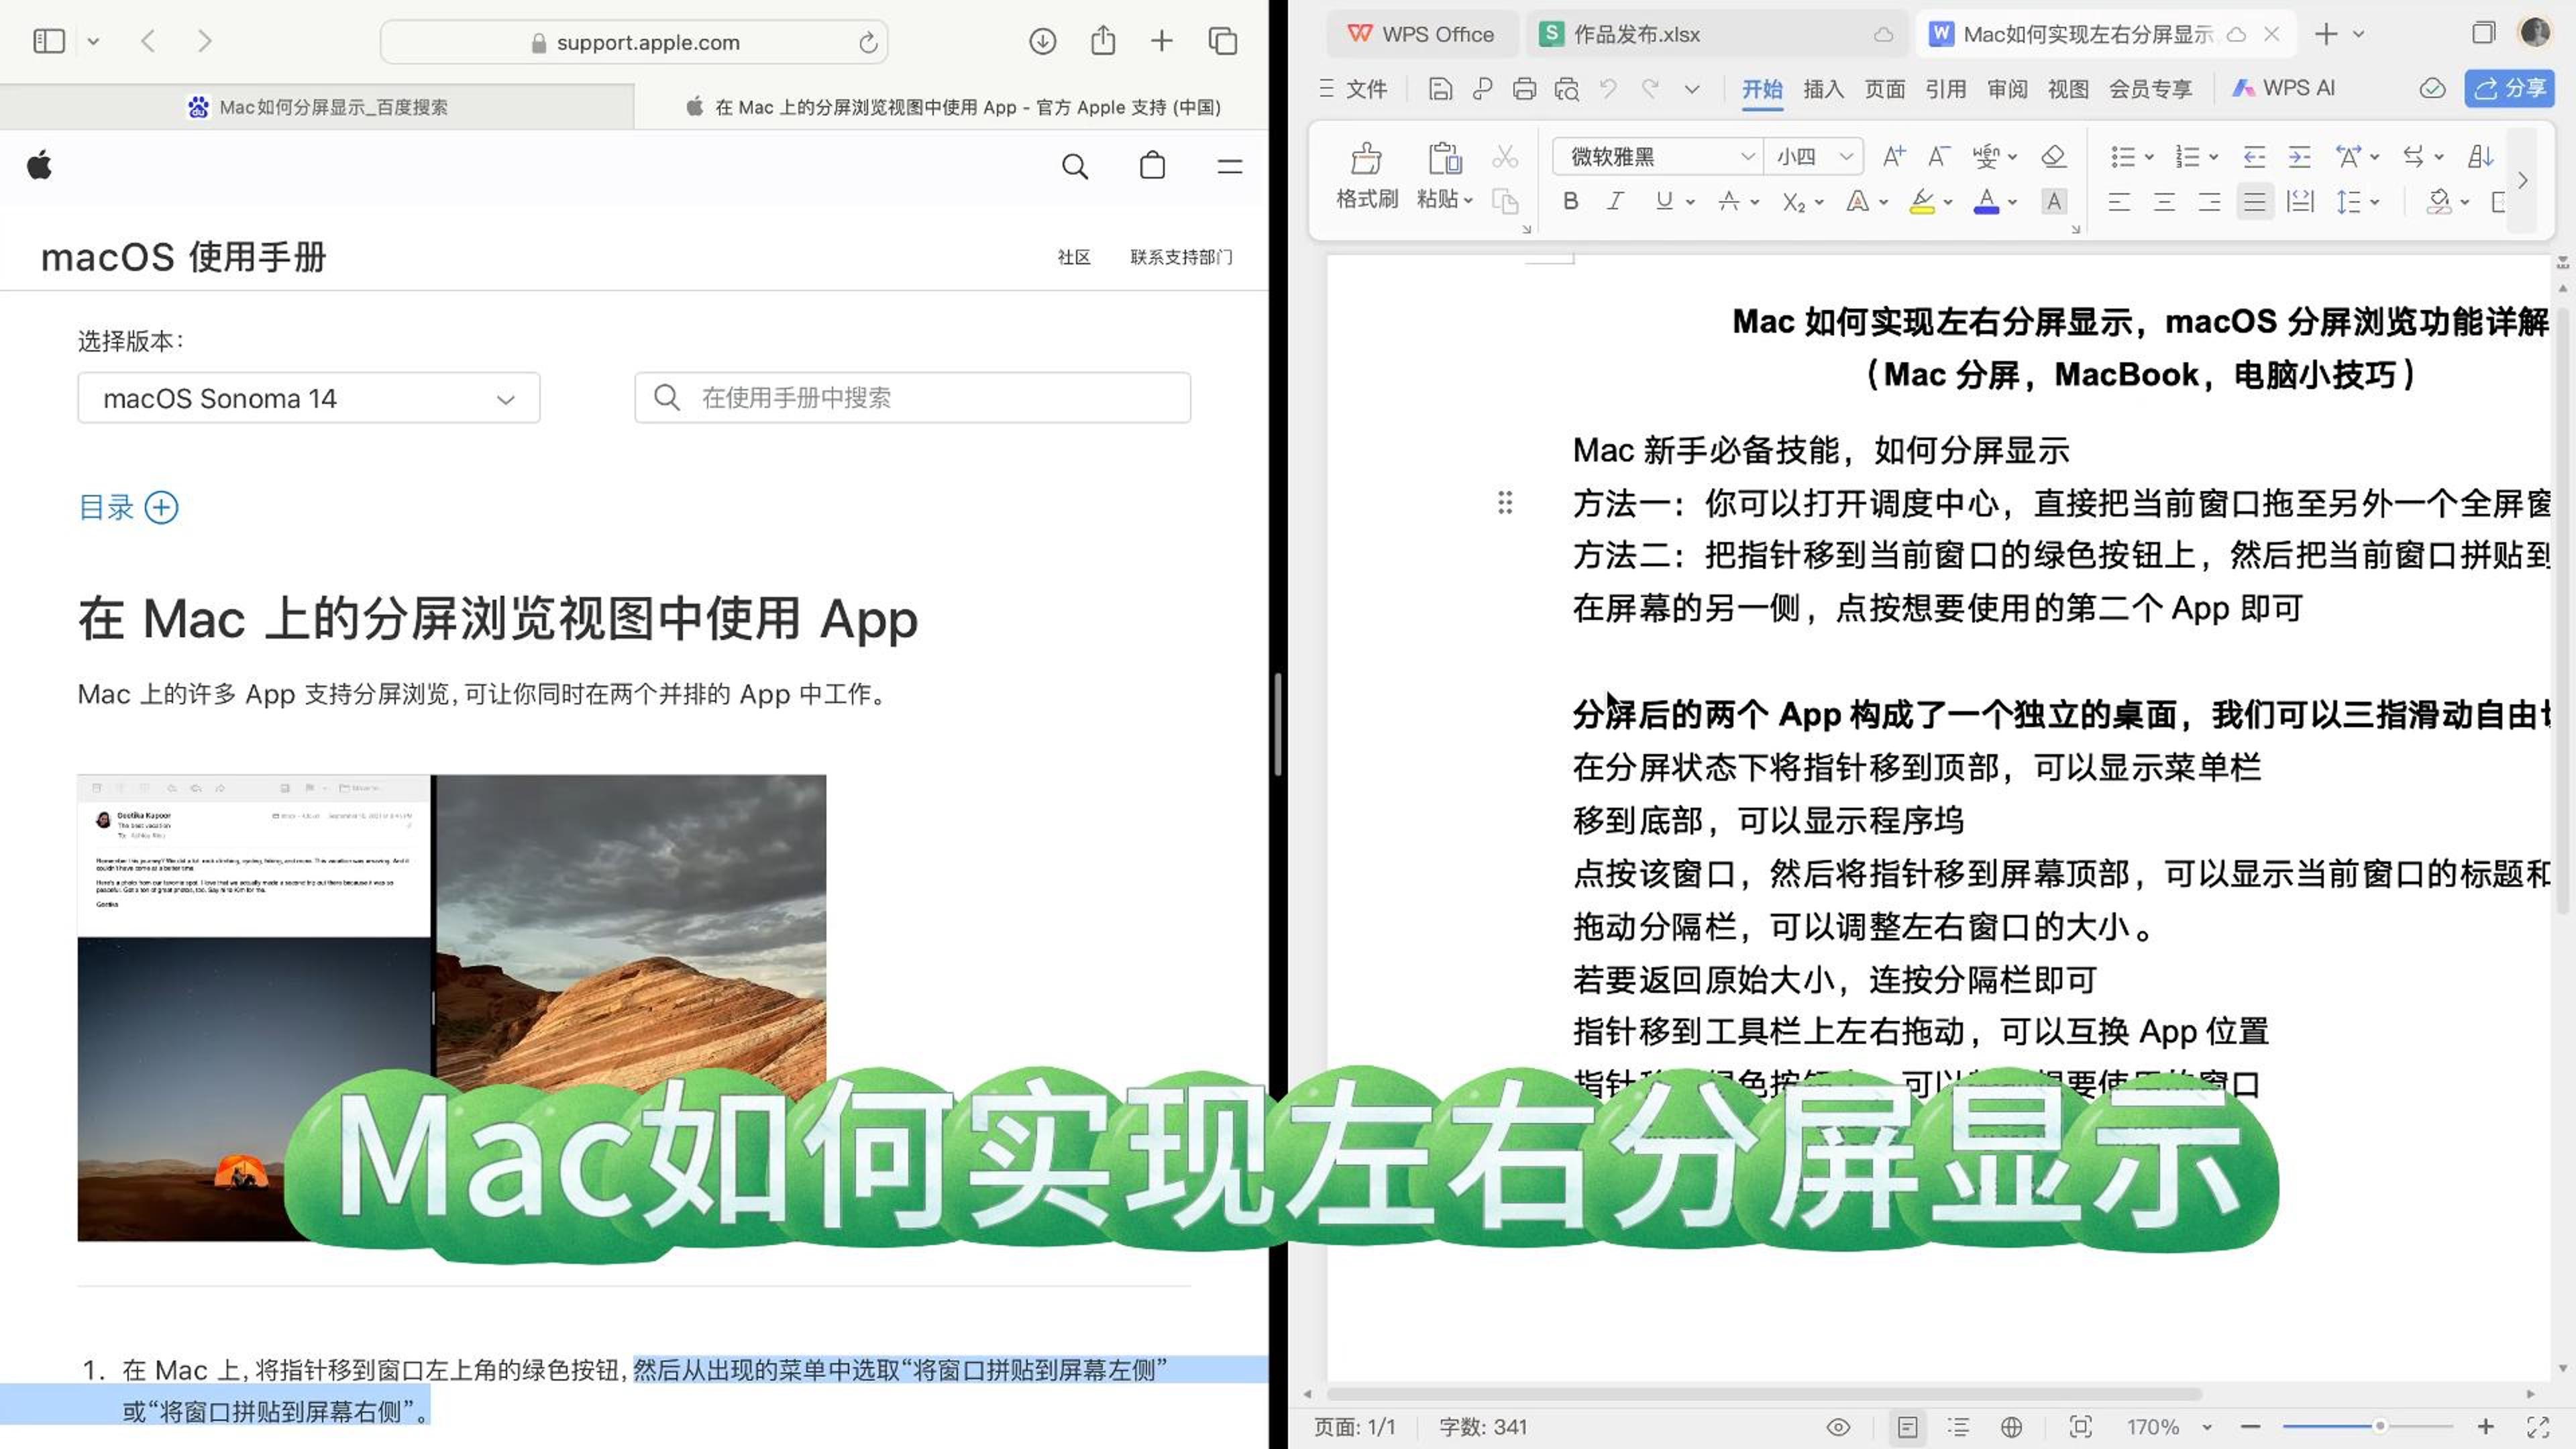Increase paragraph indent in WPS ribbon

pyautogui.click(x=2299, y=156)
